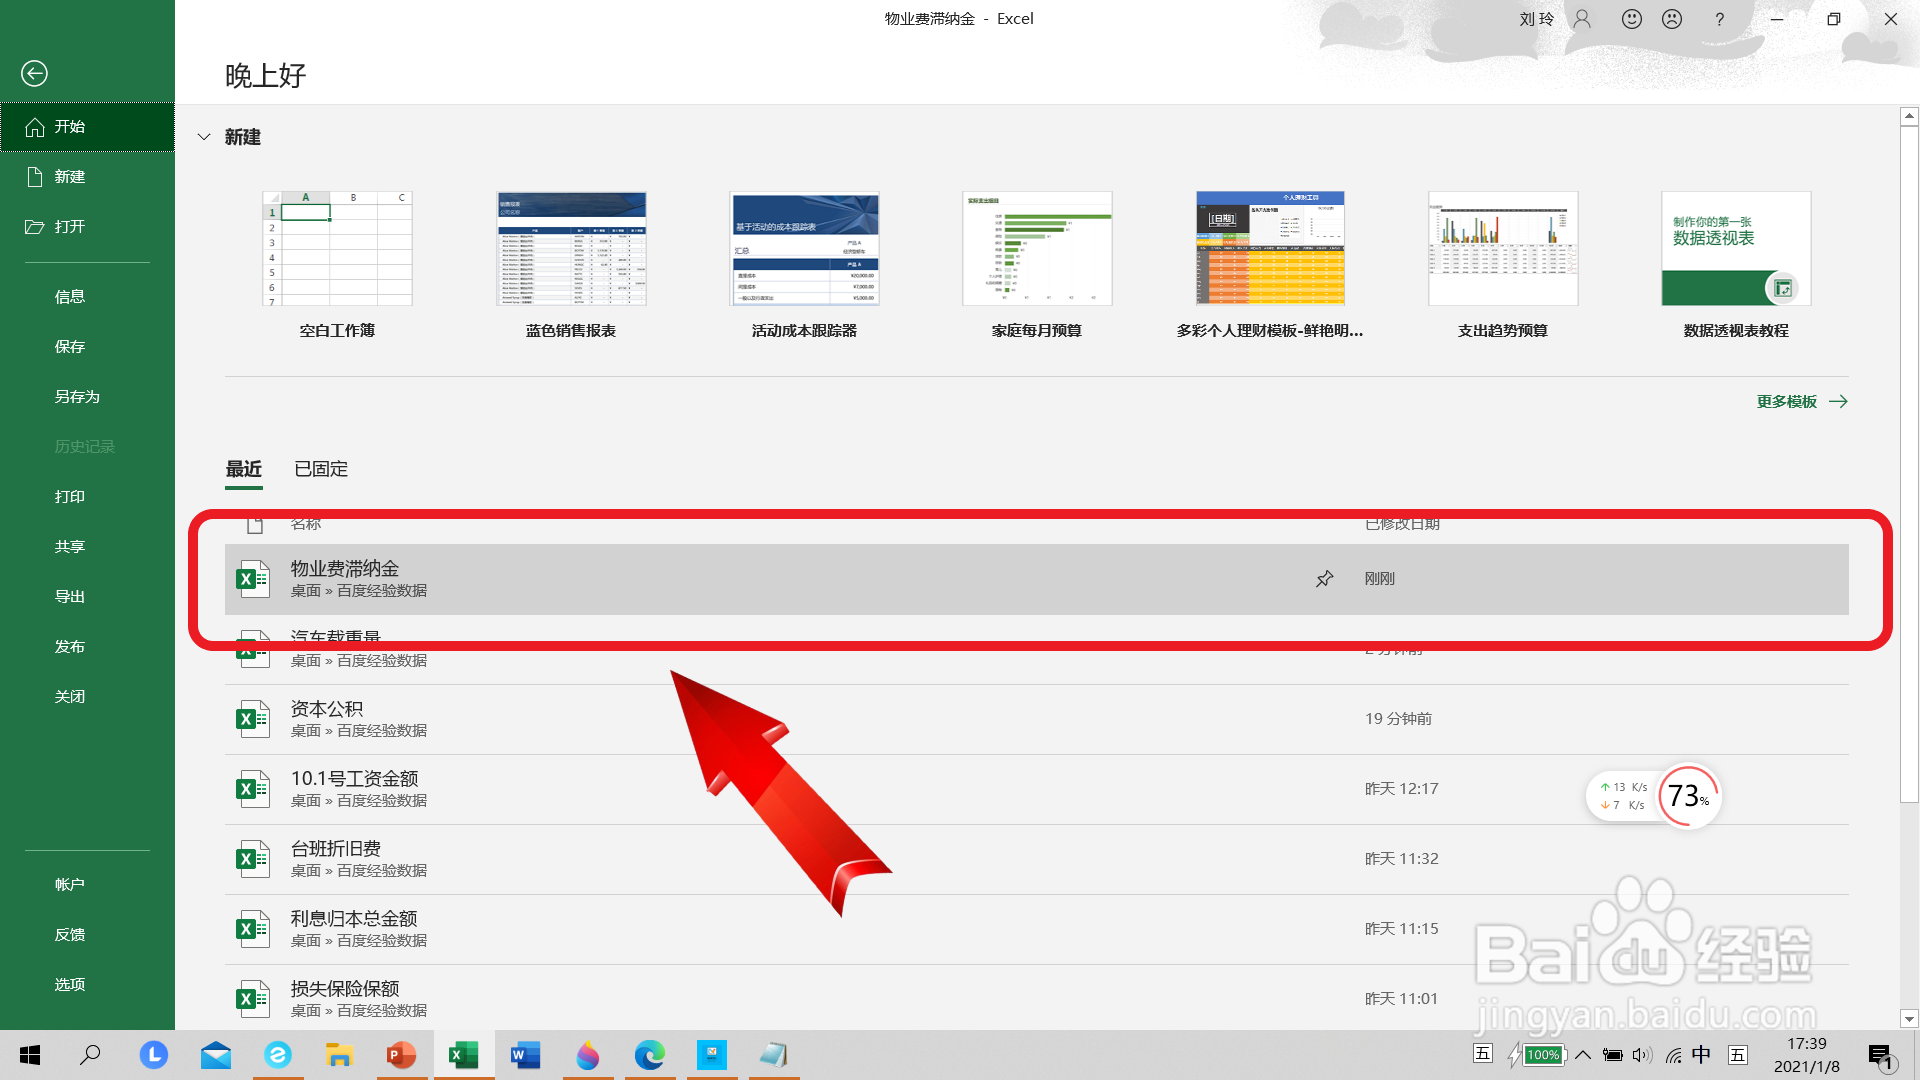Click the scrollbar down arrow
This screenshot has height=1080, width=1920.
click(1909, 1020)
